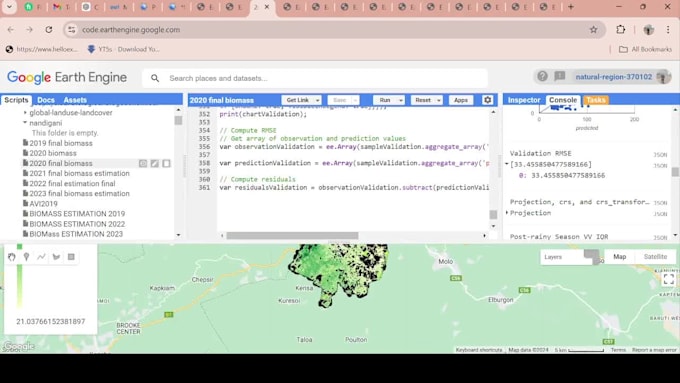
Task: Open Get Link dropdown arrow
Action: point(317,100)
